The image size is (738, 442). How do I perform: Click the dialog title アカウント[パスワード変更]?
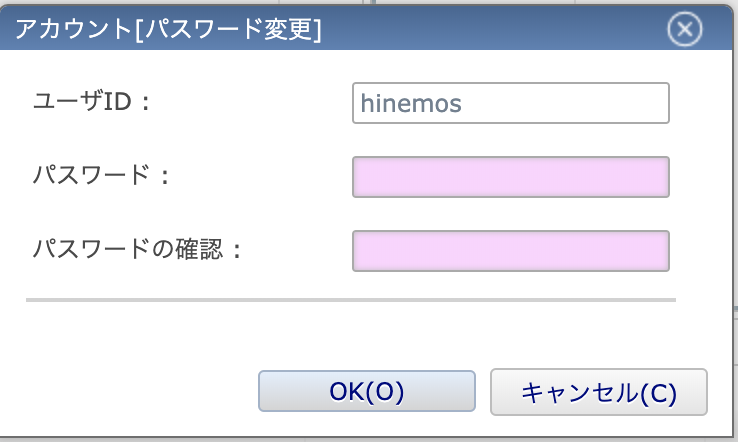click(x=168, y=29)
